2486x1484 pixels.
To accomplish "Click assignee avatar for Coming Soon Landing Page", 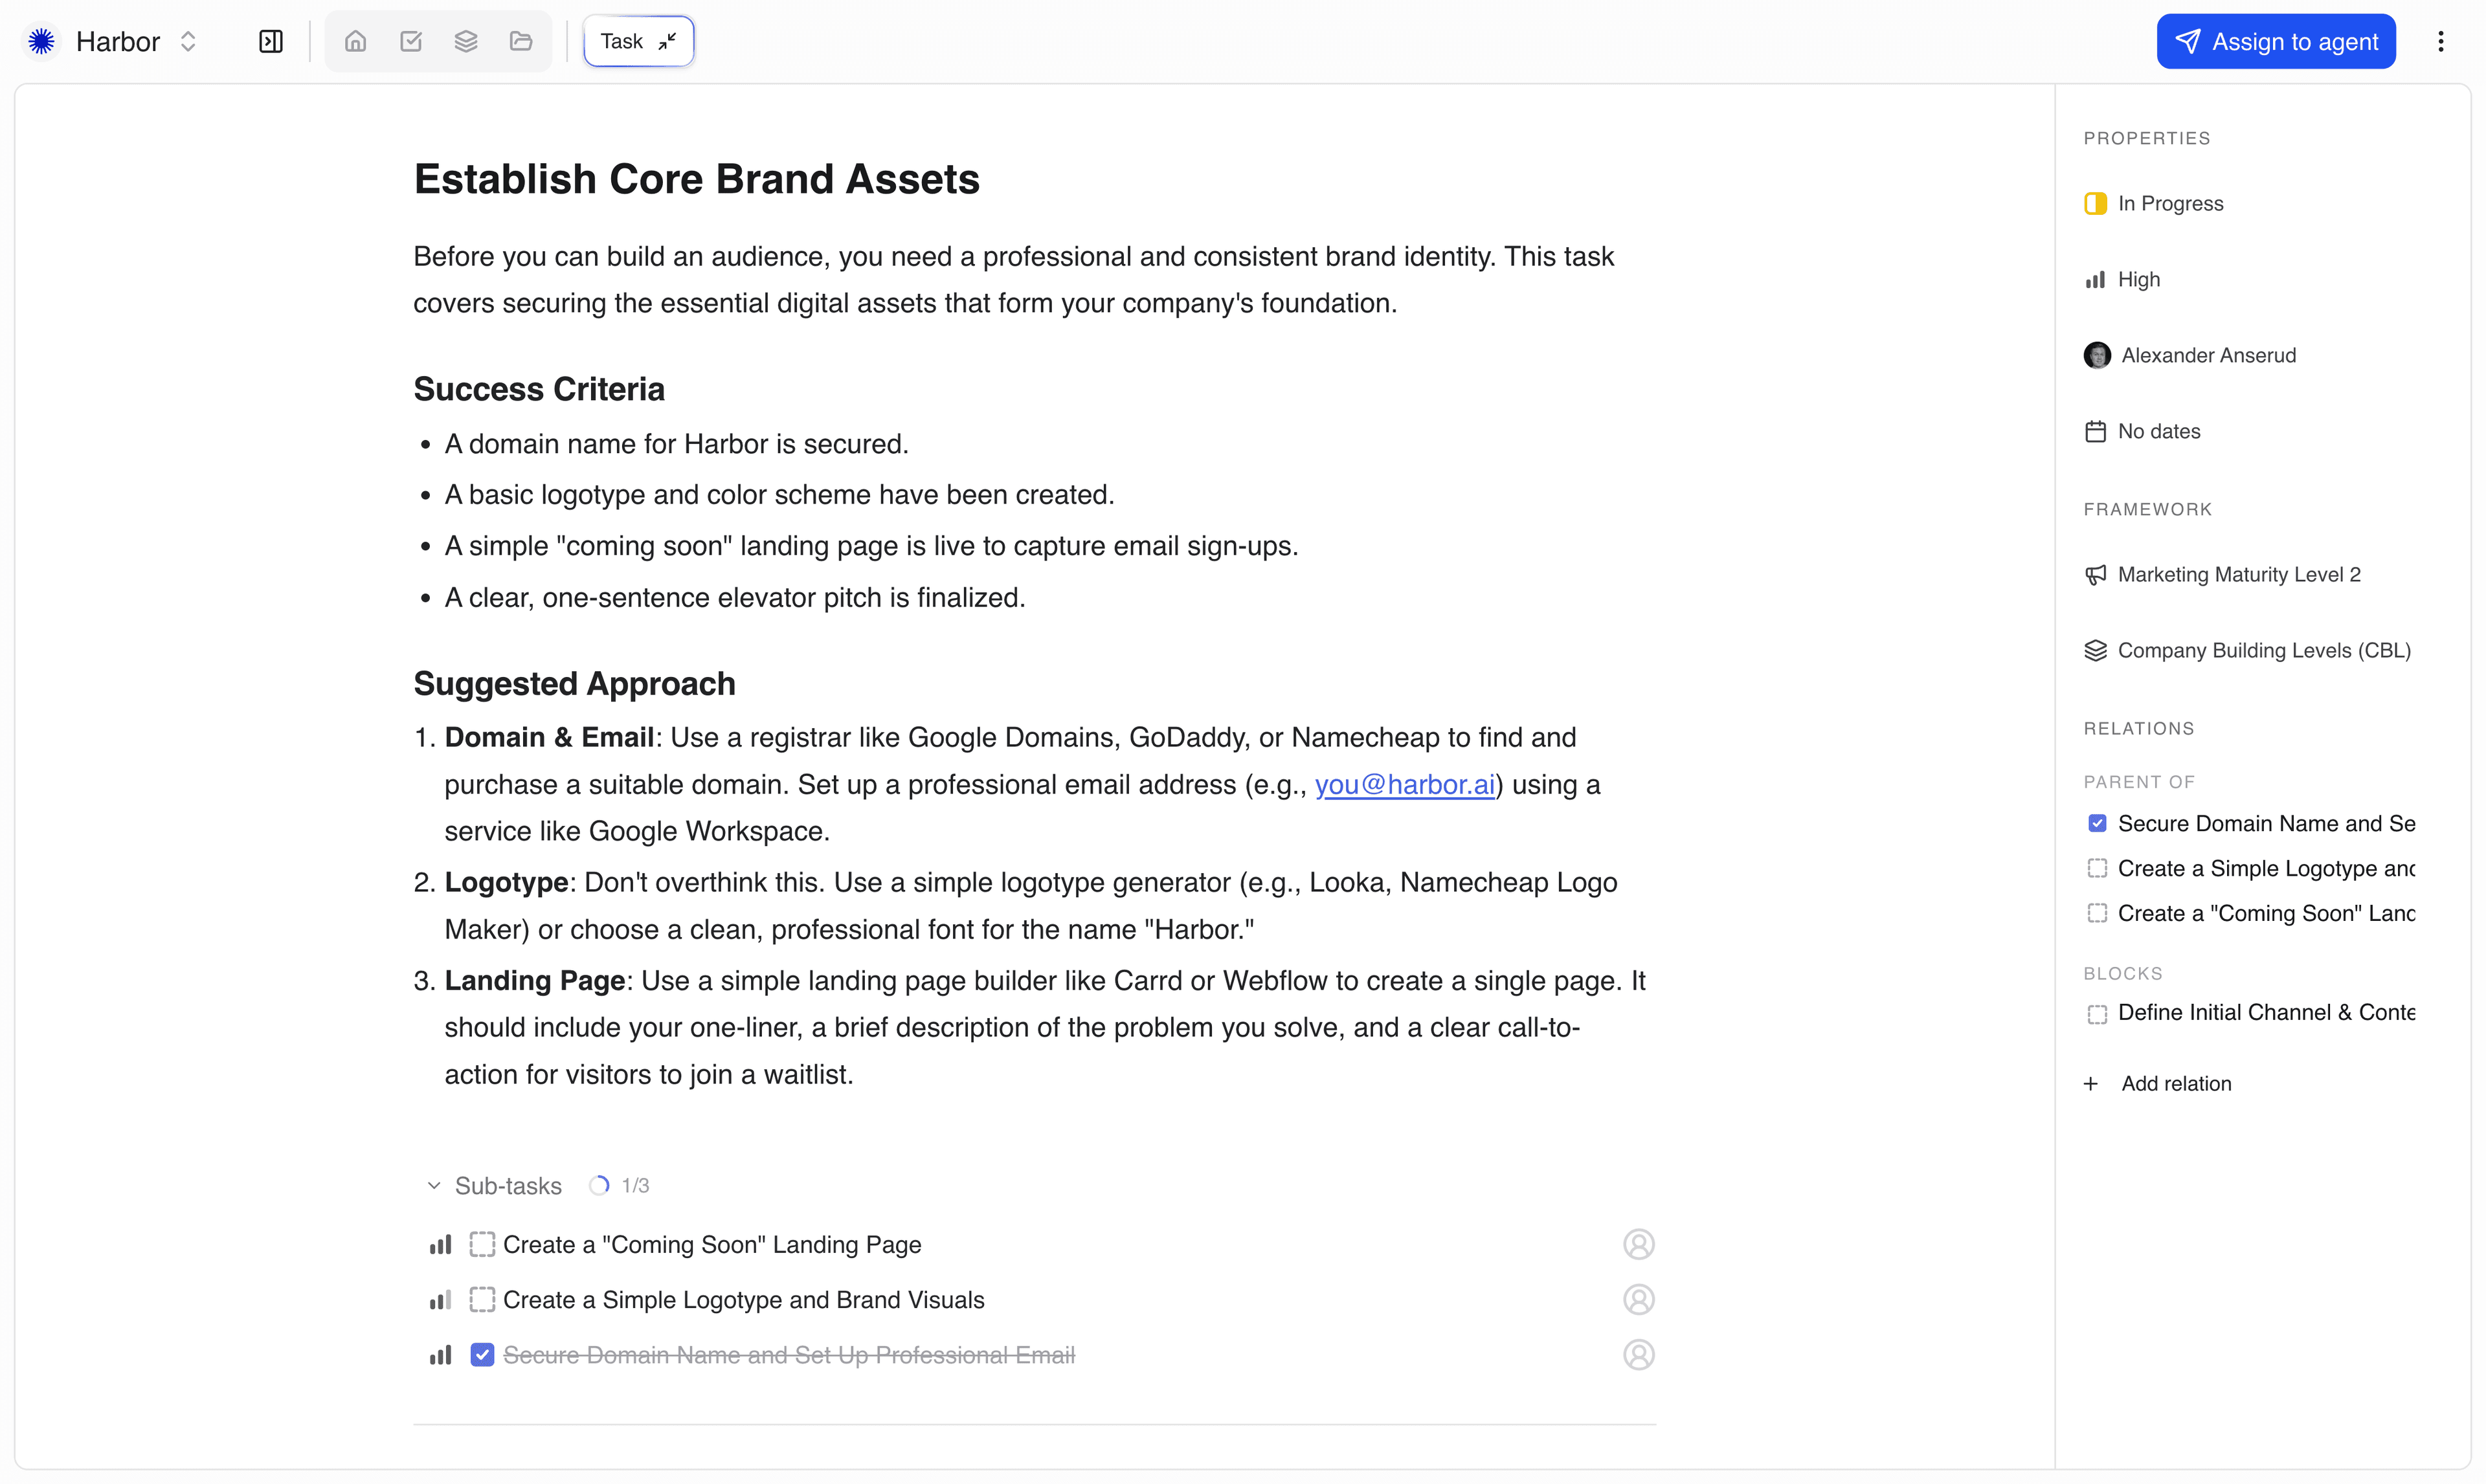I will click(1638, 1244).
